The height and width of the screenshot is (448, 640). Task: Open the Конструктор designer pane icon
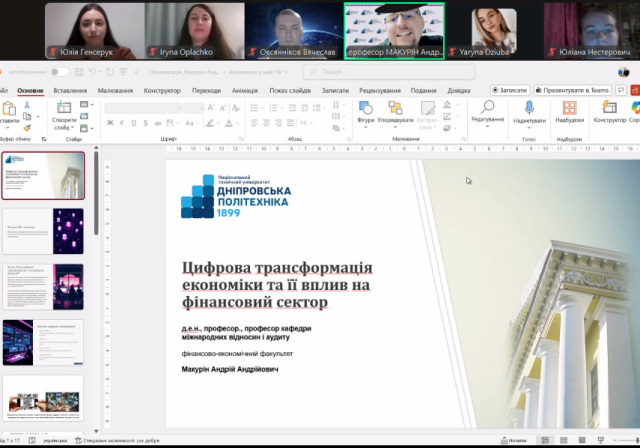click(609, 107)
